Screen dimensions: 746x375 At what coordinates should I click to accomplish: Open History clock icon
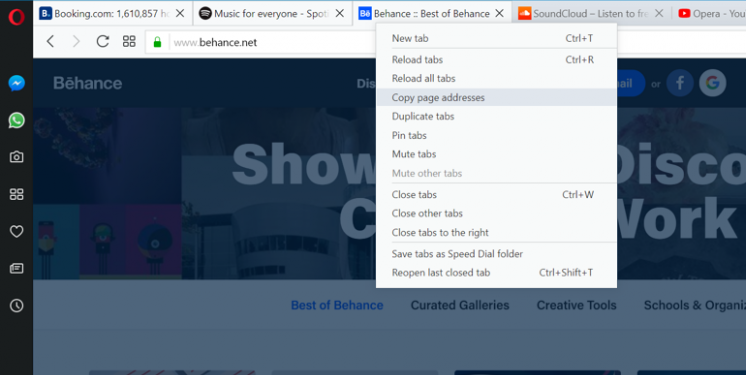(x=17, y=306)
